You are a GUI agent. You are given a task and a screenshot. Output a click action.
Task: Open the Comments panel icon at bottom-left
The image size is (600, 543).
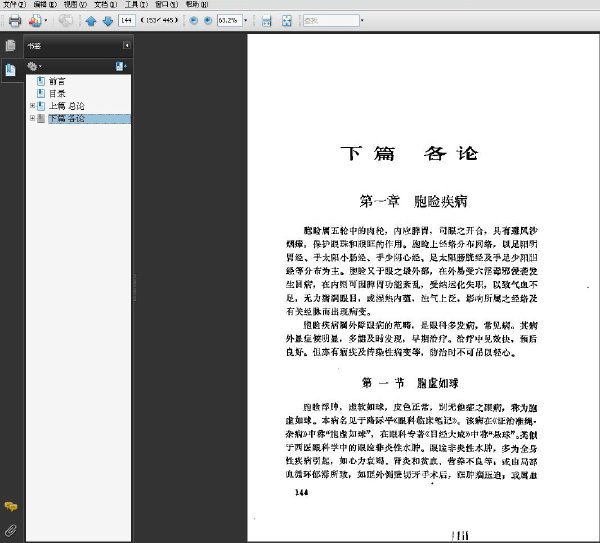coord(11,507)
